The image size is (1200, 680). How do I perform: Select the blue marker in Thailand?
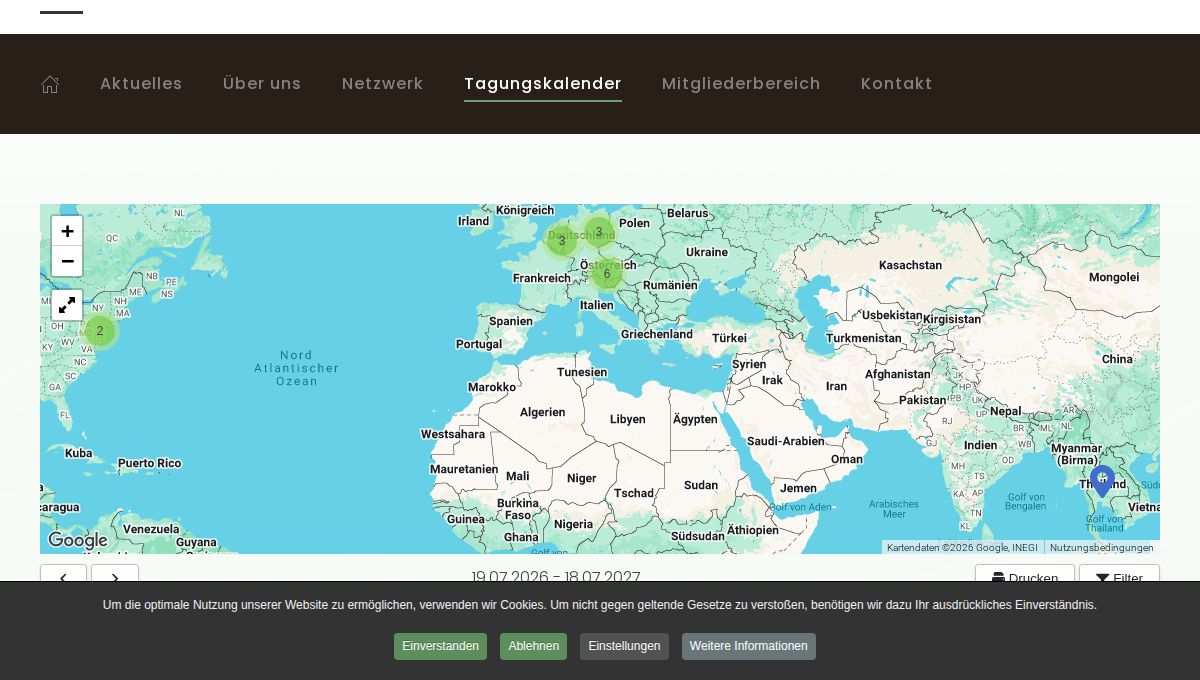[x=1102, y=480]
